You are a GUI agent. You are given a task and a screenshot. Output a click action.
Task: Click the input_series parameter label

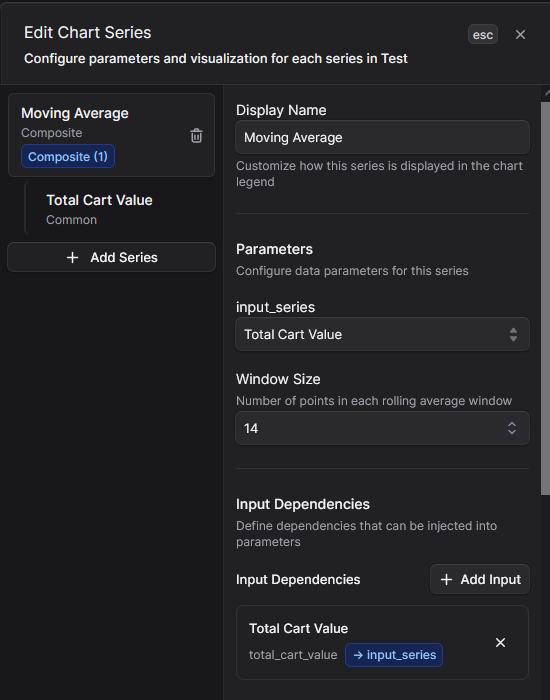click(x=275, y=307)
